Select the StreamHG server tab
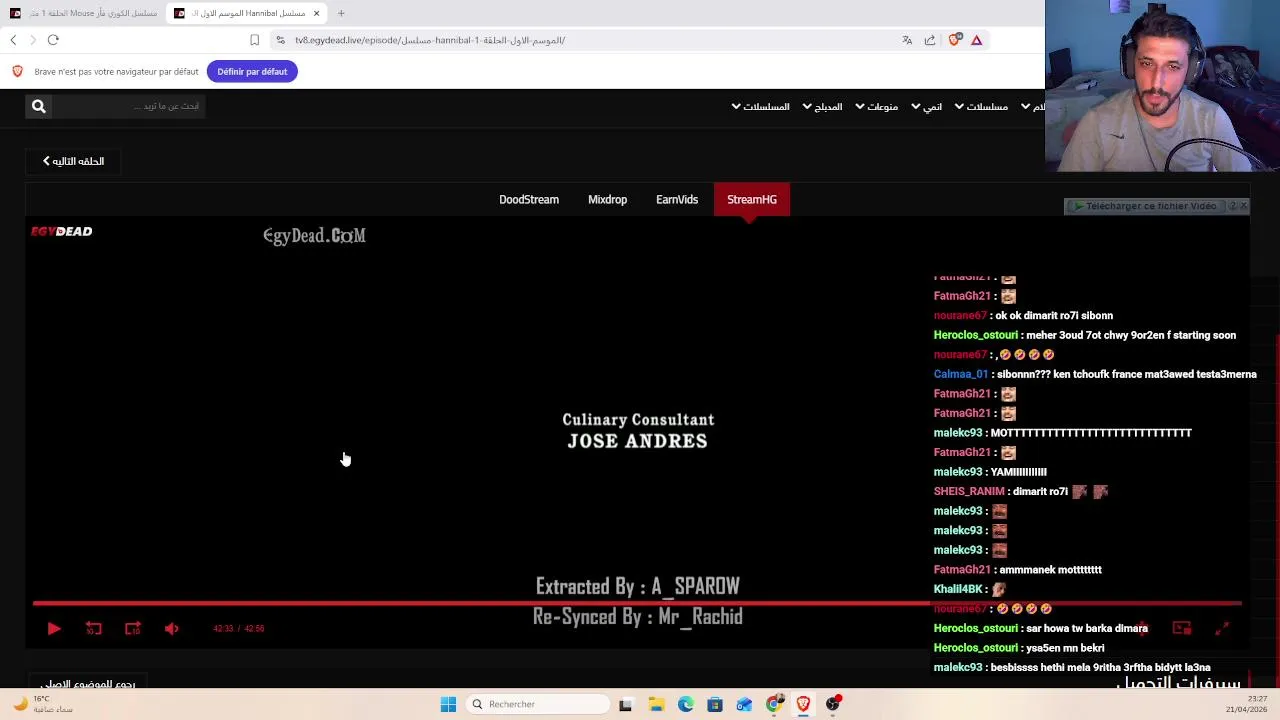 [752, 200]
